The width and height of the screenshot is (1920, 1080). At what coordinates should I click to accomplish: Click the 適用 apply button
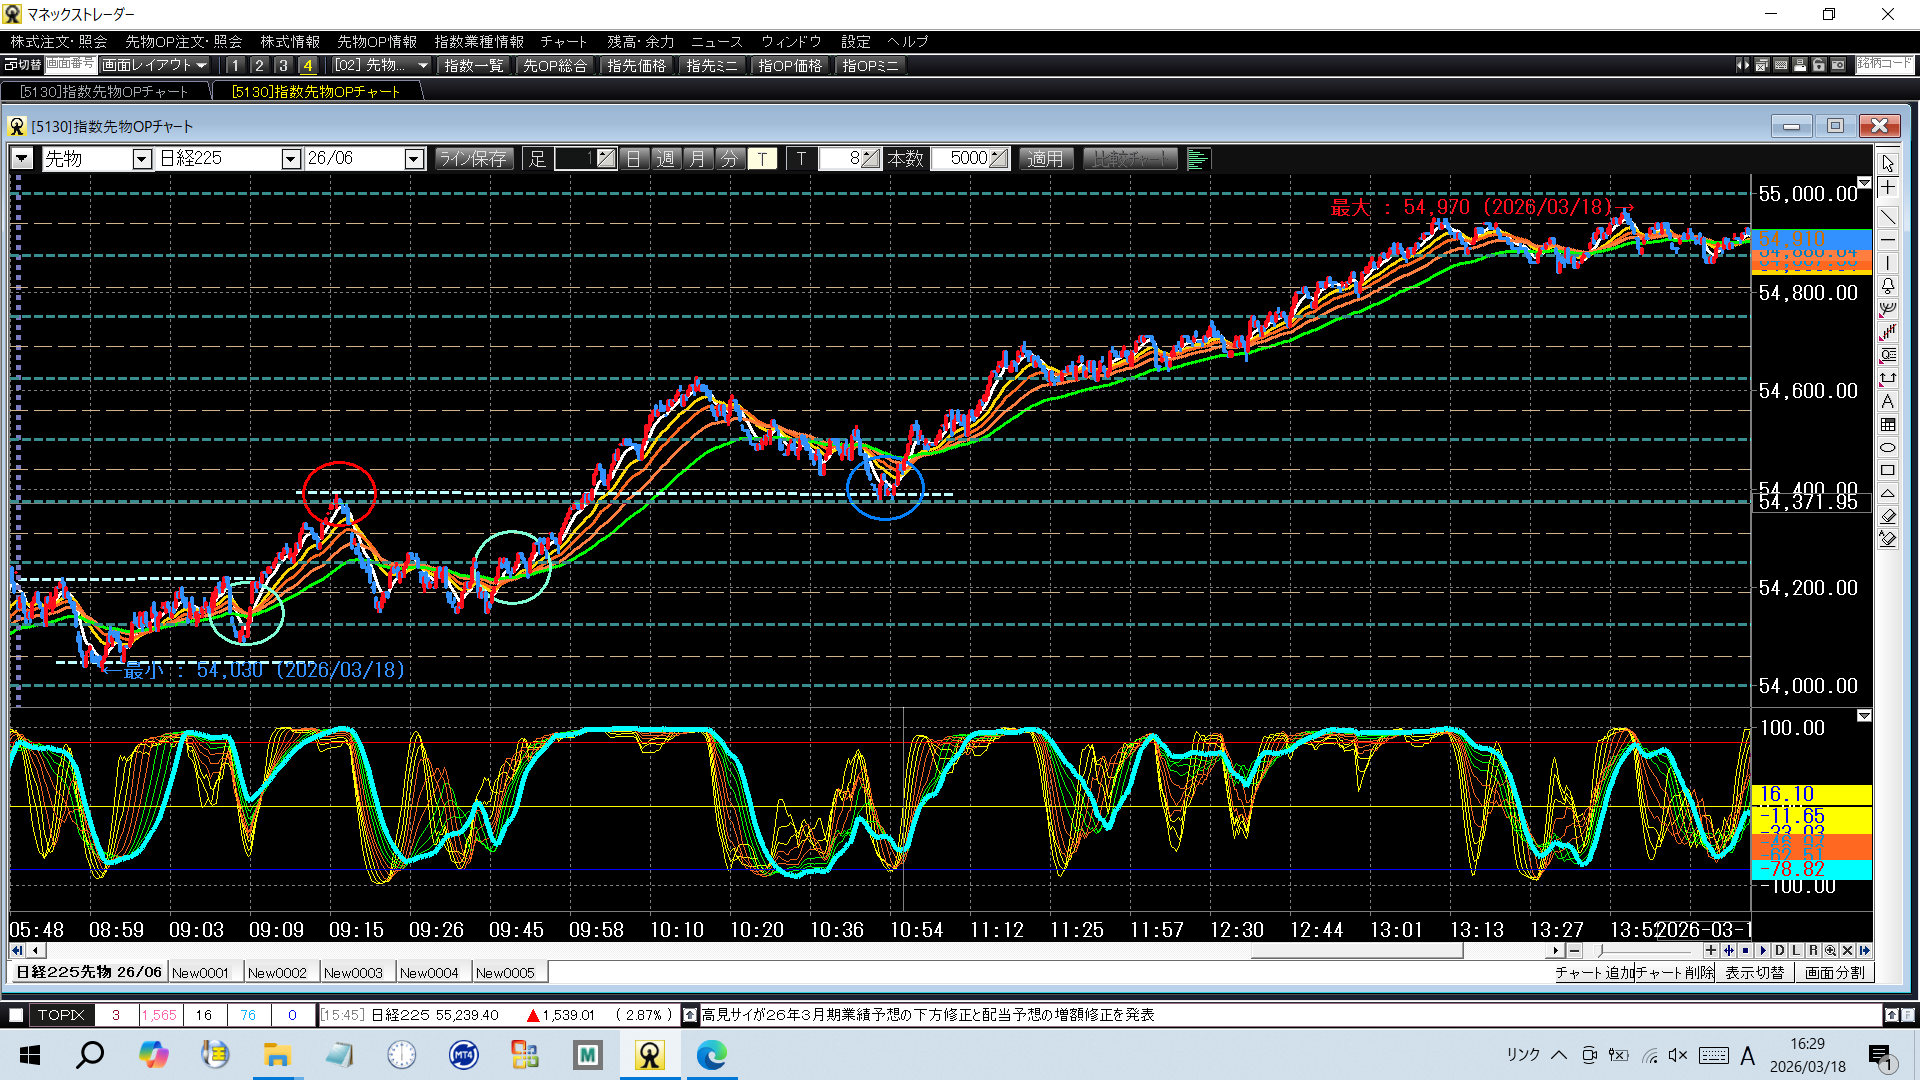coord(1045,159)
